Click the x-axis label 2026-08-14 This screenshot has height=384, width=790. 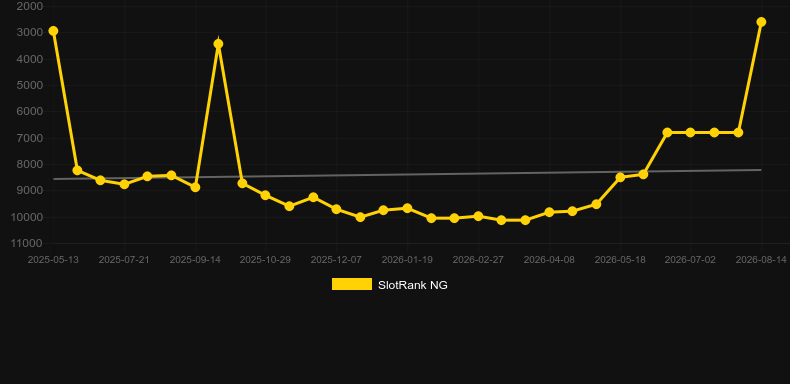coord(761,260)
